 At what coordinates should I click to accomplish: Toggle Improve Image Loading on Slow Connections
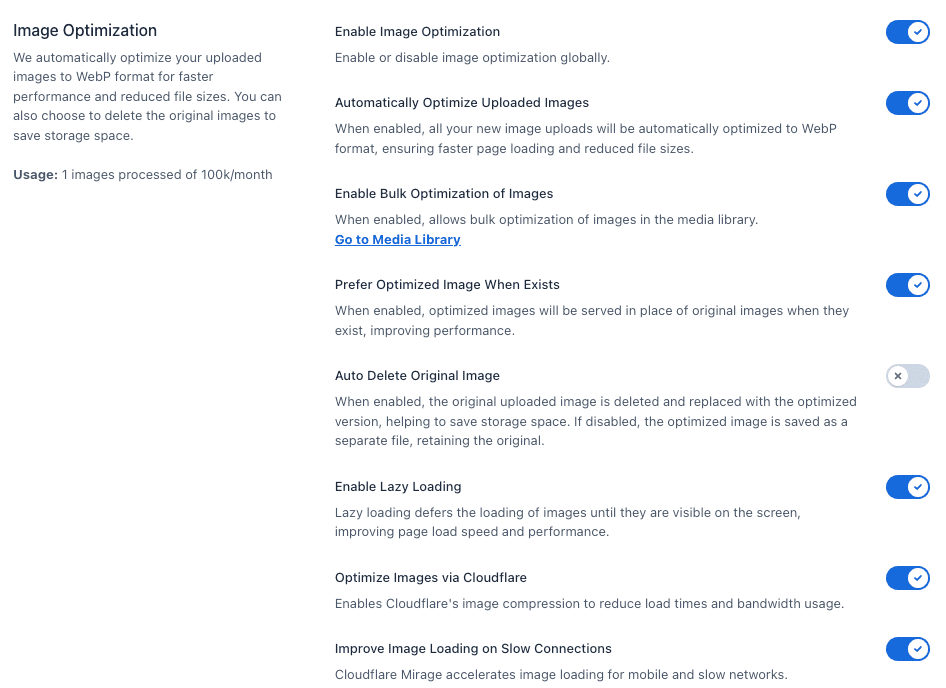click(x=907, y=649)
